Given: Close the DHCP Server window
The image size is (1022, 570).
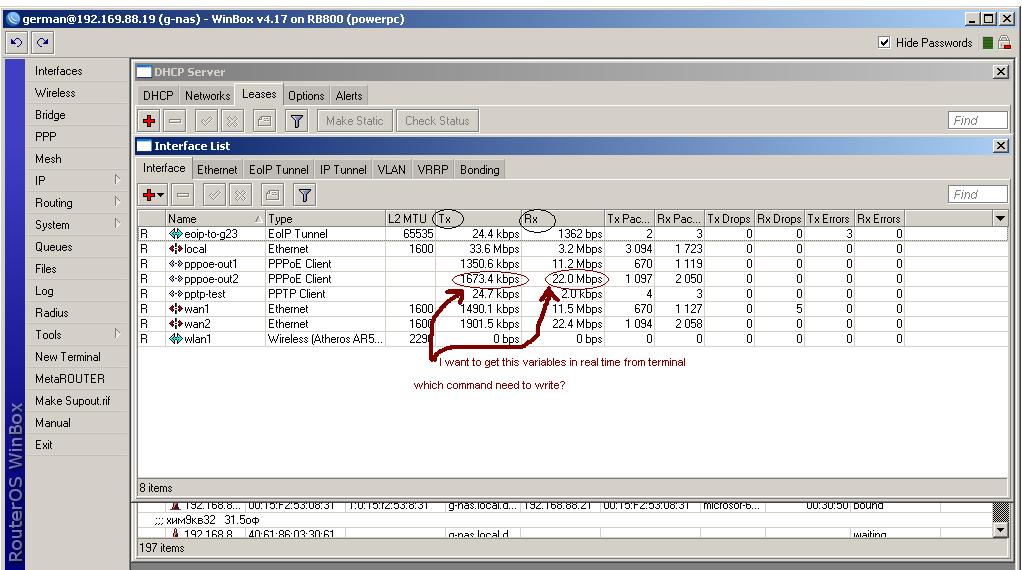Looking at the screenshot, I should point(1001,72).
